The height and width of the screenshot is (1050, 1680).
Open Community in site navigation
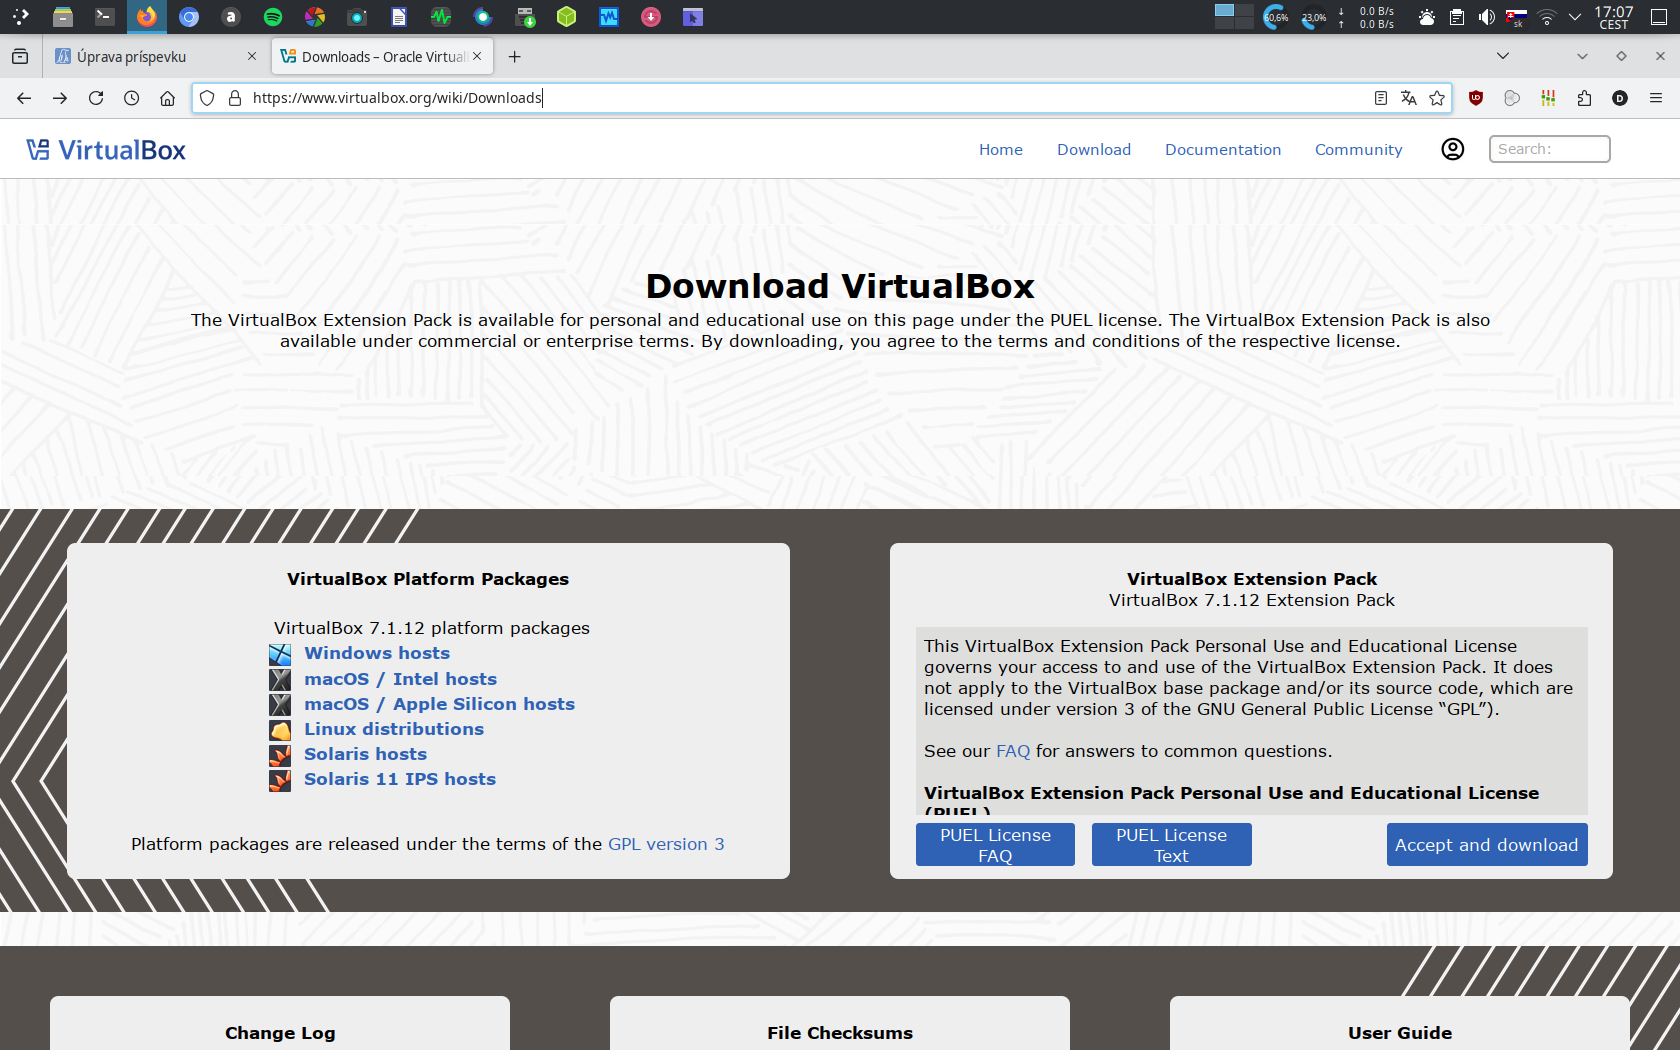[1358, 150]
